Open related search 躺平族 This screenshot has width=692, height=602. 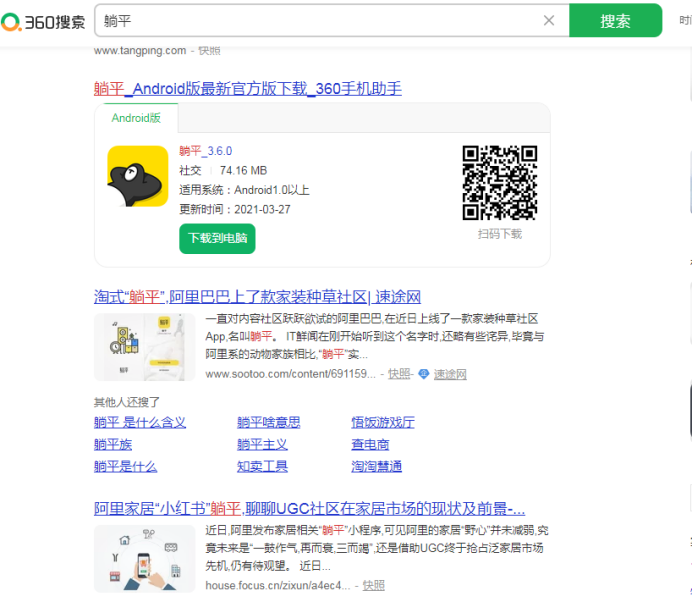(113, 444)
